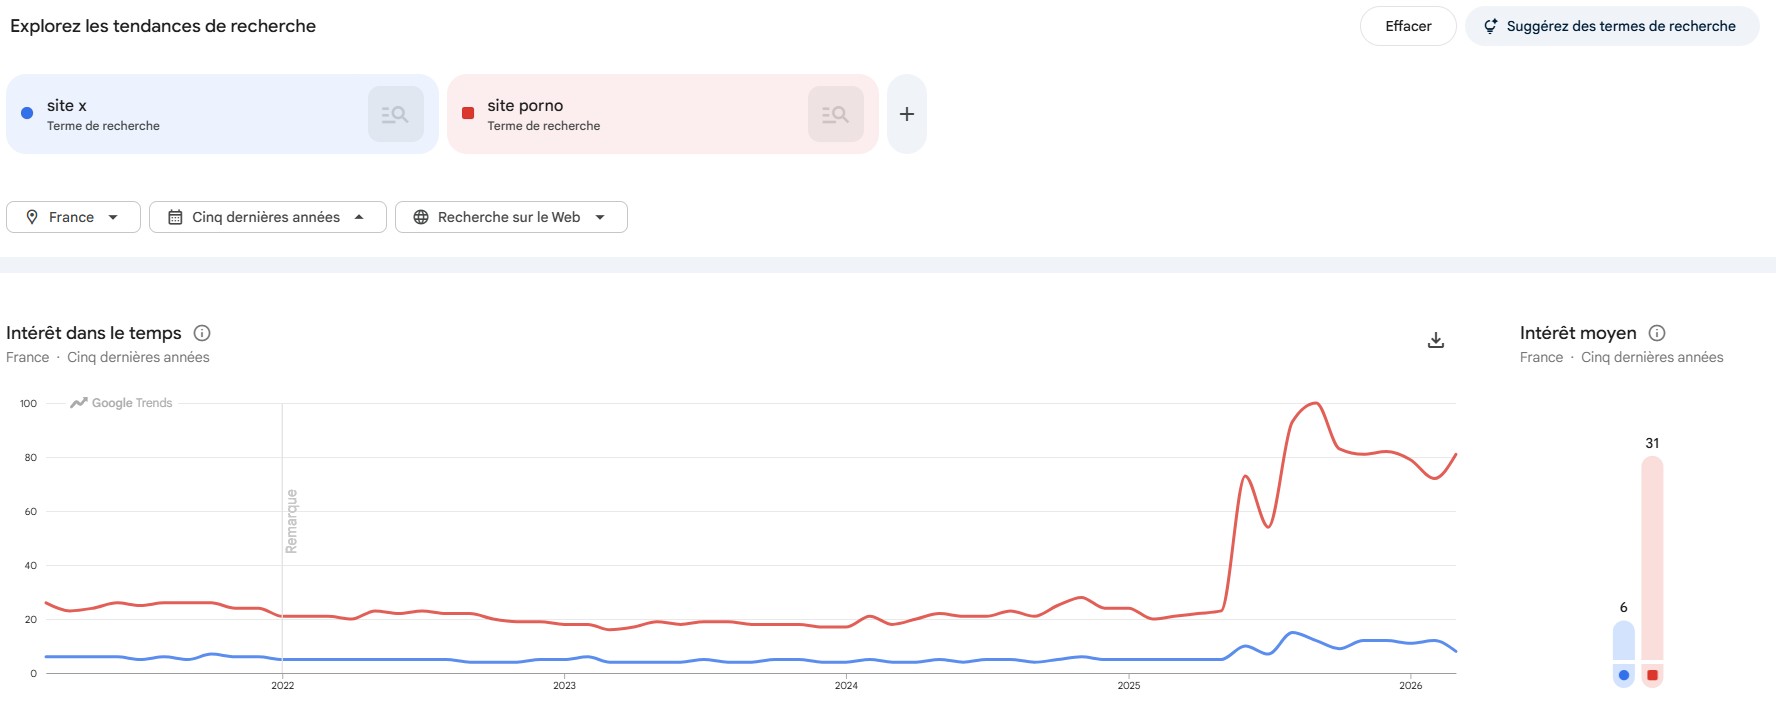Open info tooltip for Intérêt moyen

[1657, 333]
